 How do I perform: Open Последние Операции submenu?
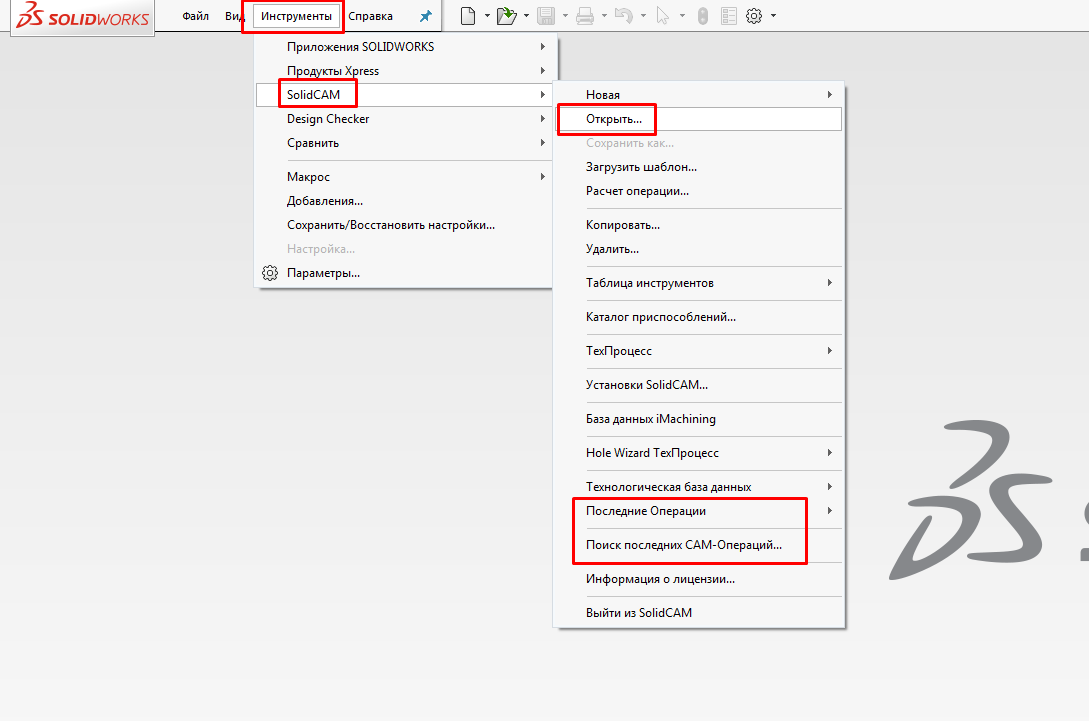coord(699,511)
